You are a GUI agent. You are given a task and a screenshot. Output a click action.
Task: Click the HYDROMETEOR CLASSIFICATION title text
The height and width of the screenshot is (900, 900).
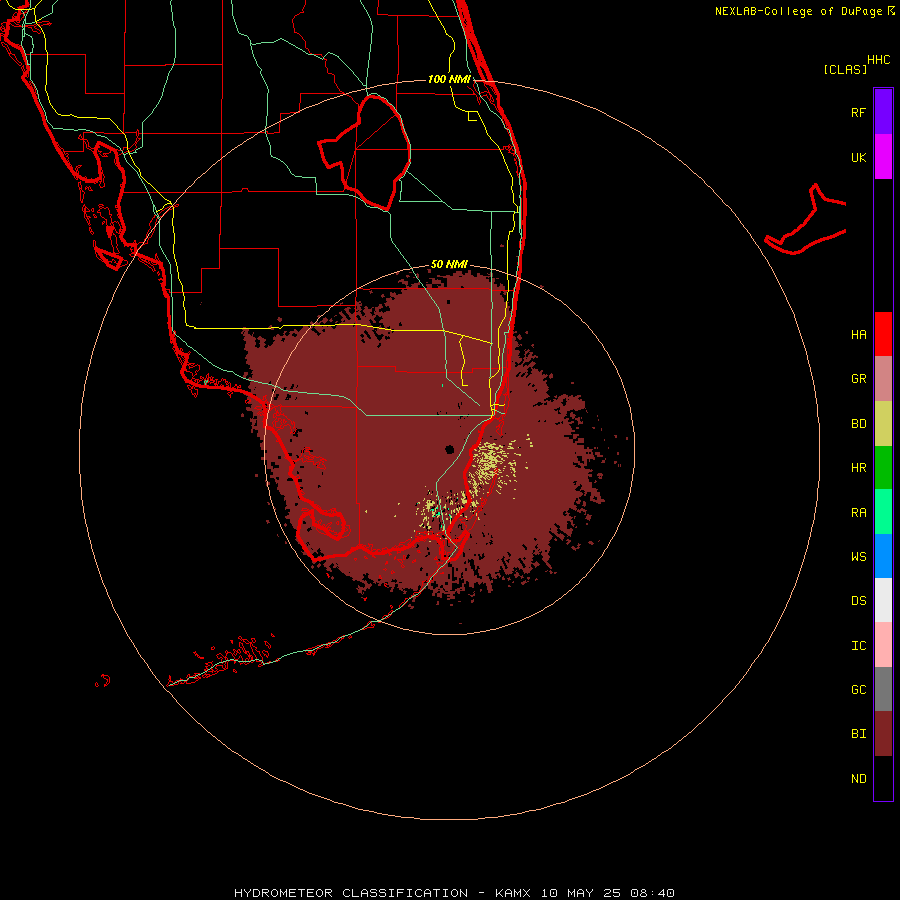pos(351,893)
